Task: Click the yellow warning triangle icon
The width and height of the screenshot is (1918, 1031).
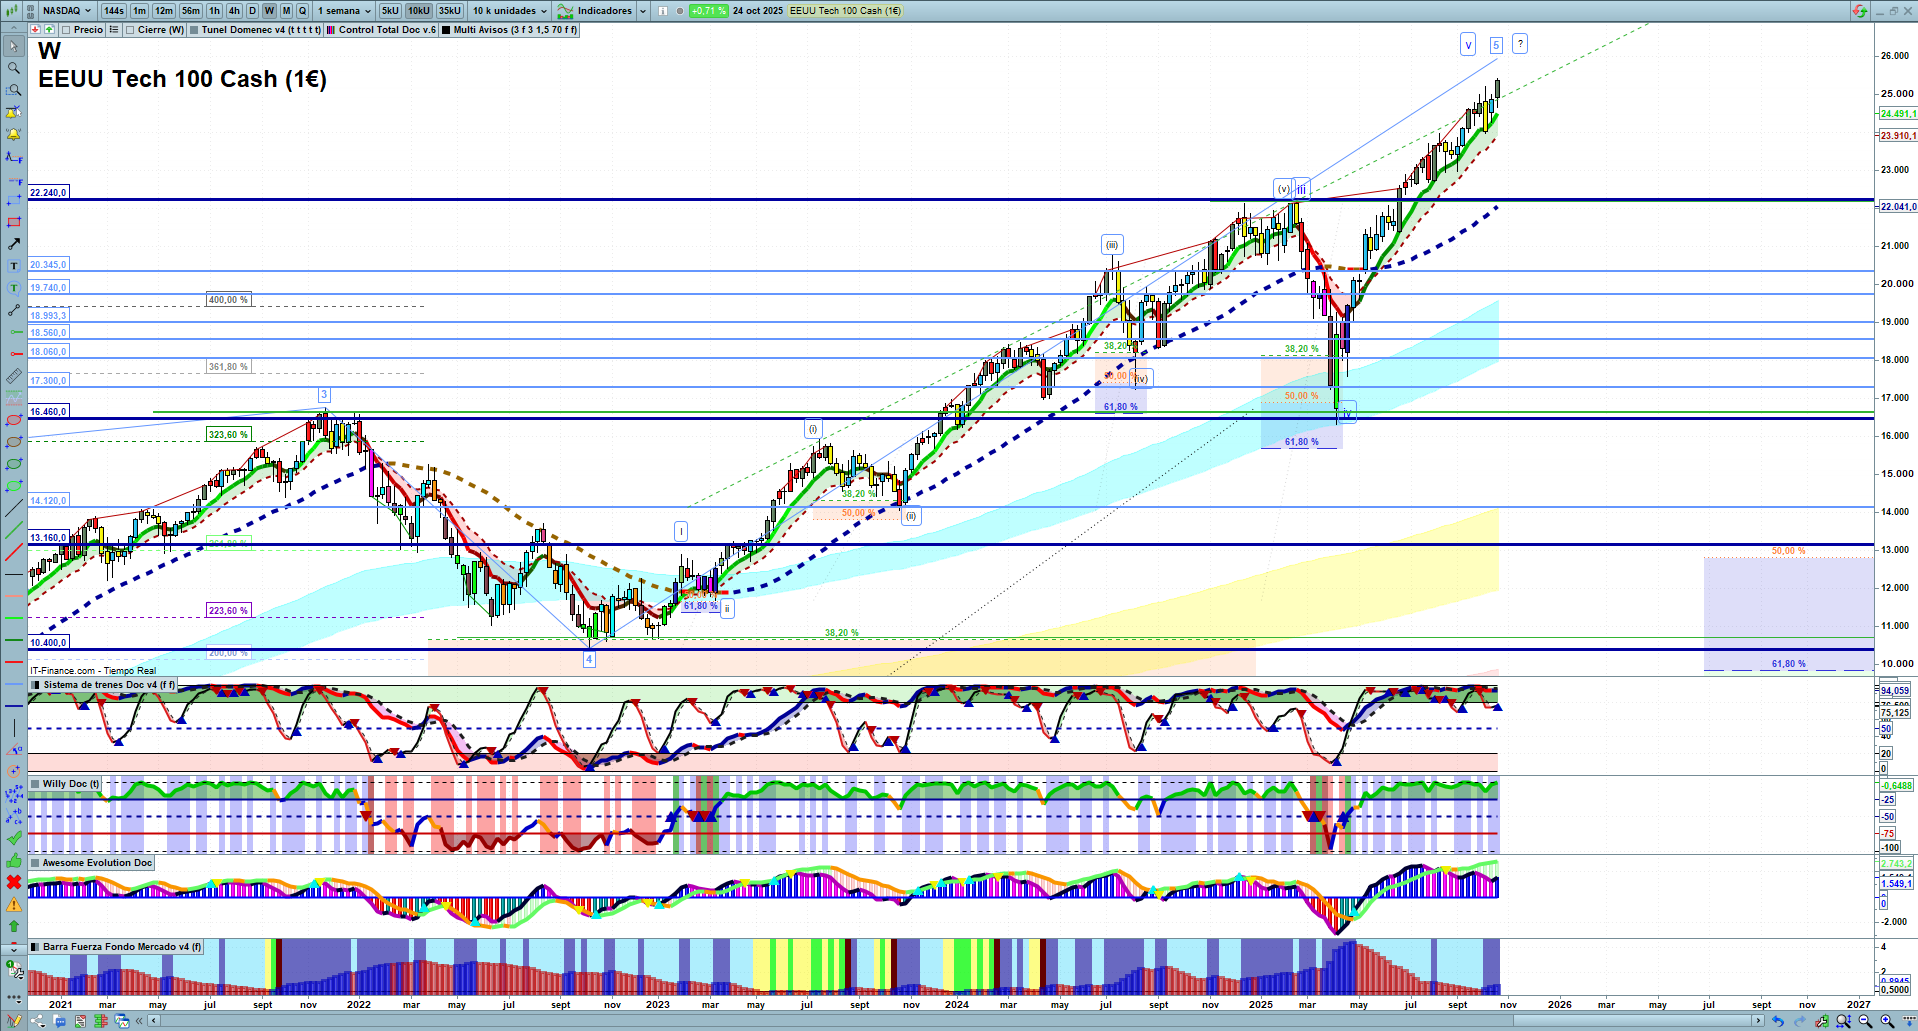Action: click(14, 904)
